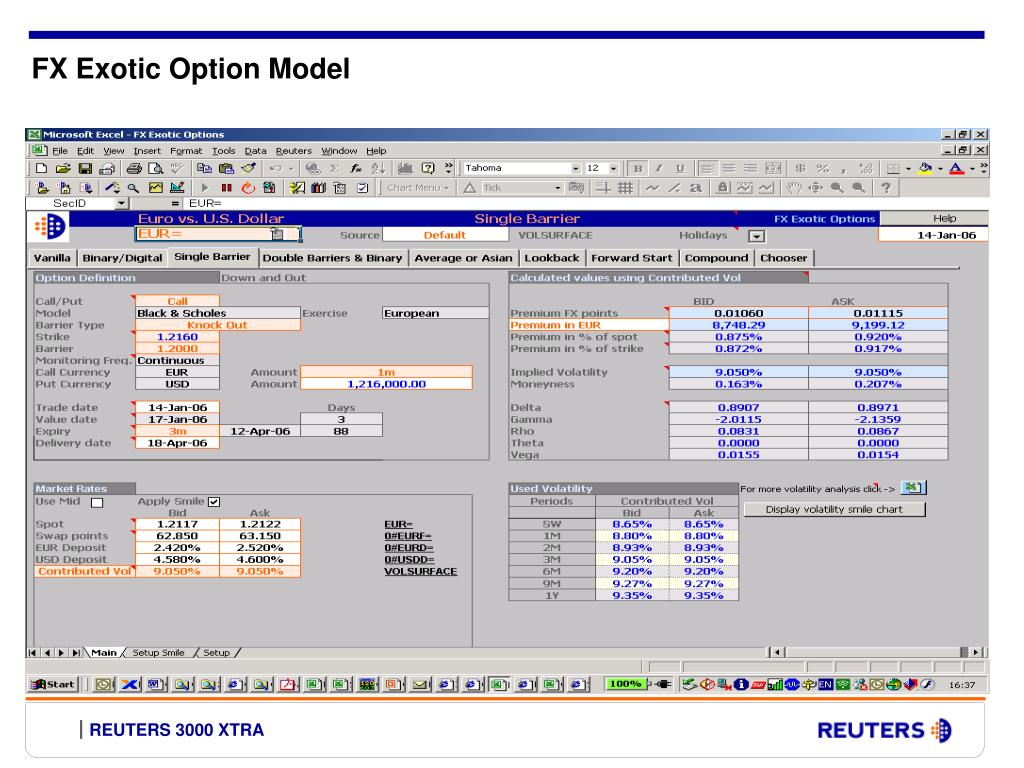1024x768 pixels.
Task: Switch to the Vanilla tab
Action: (x=52, y=258)
